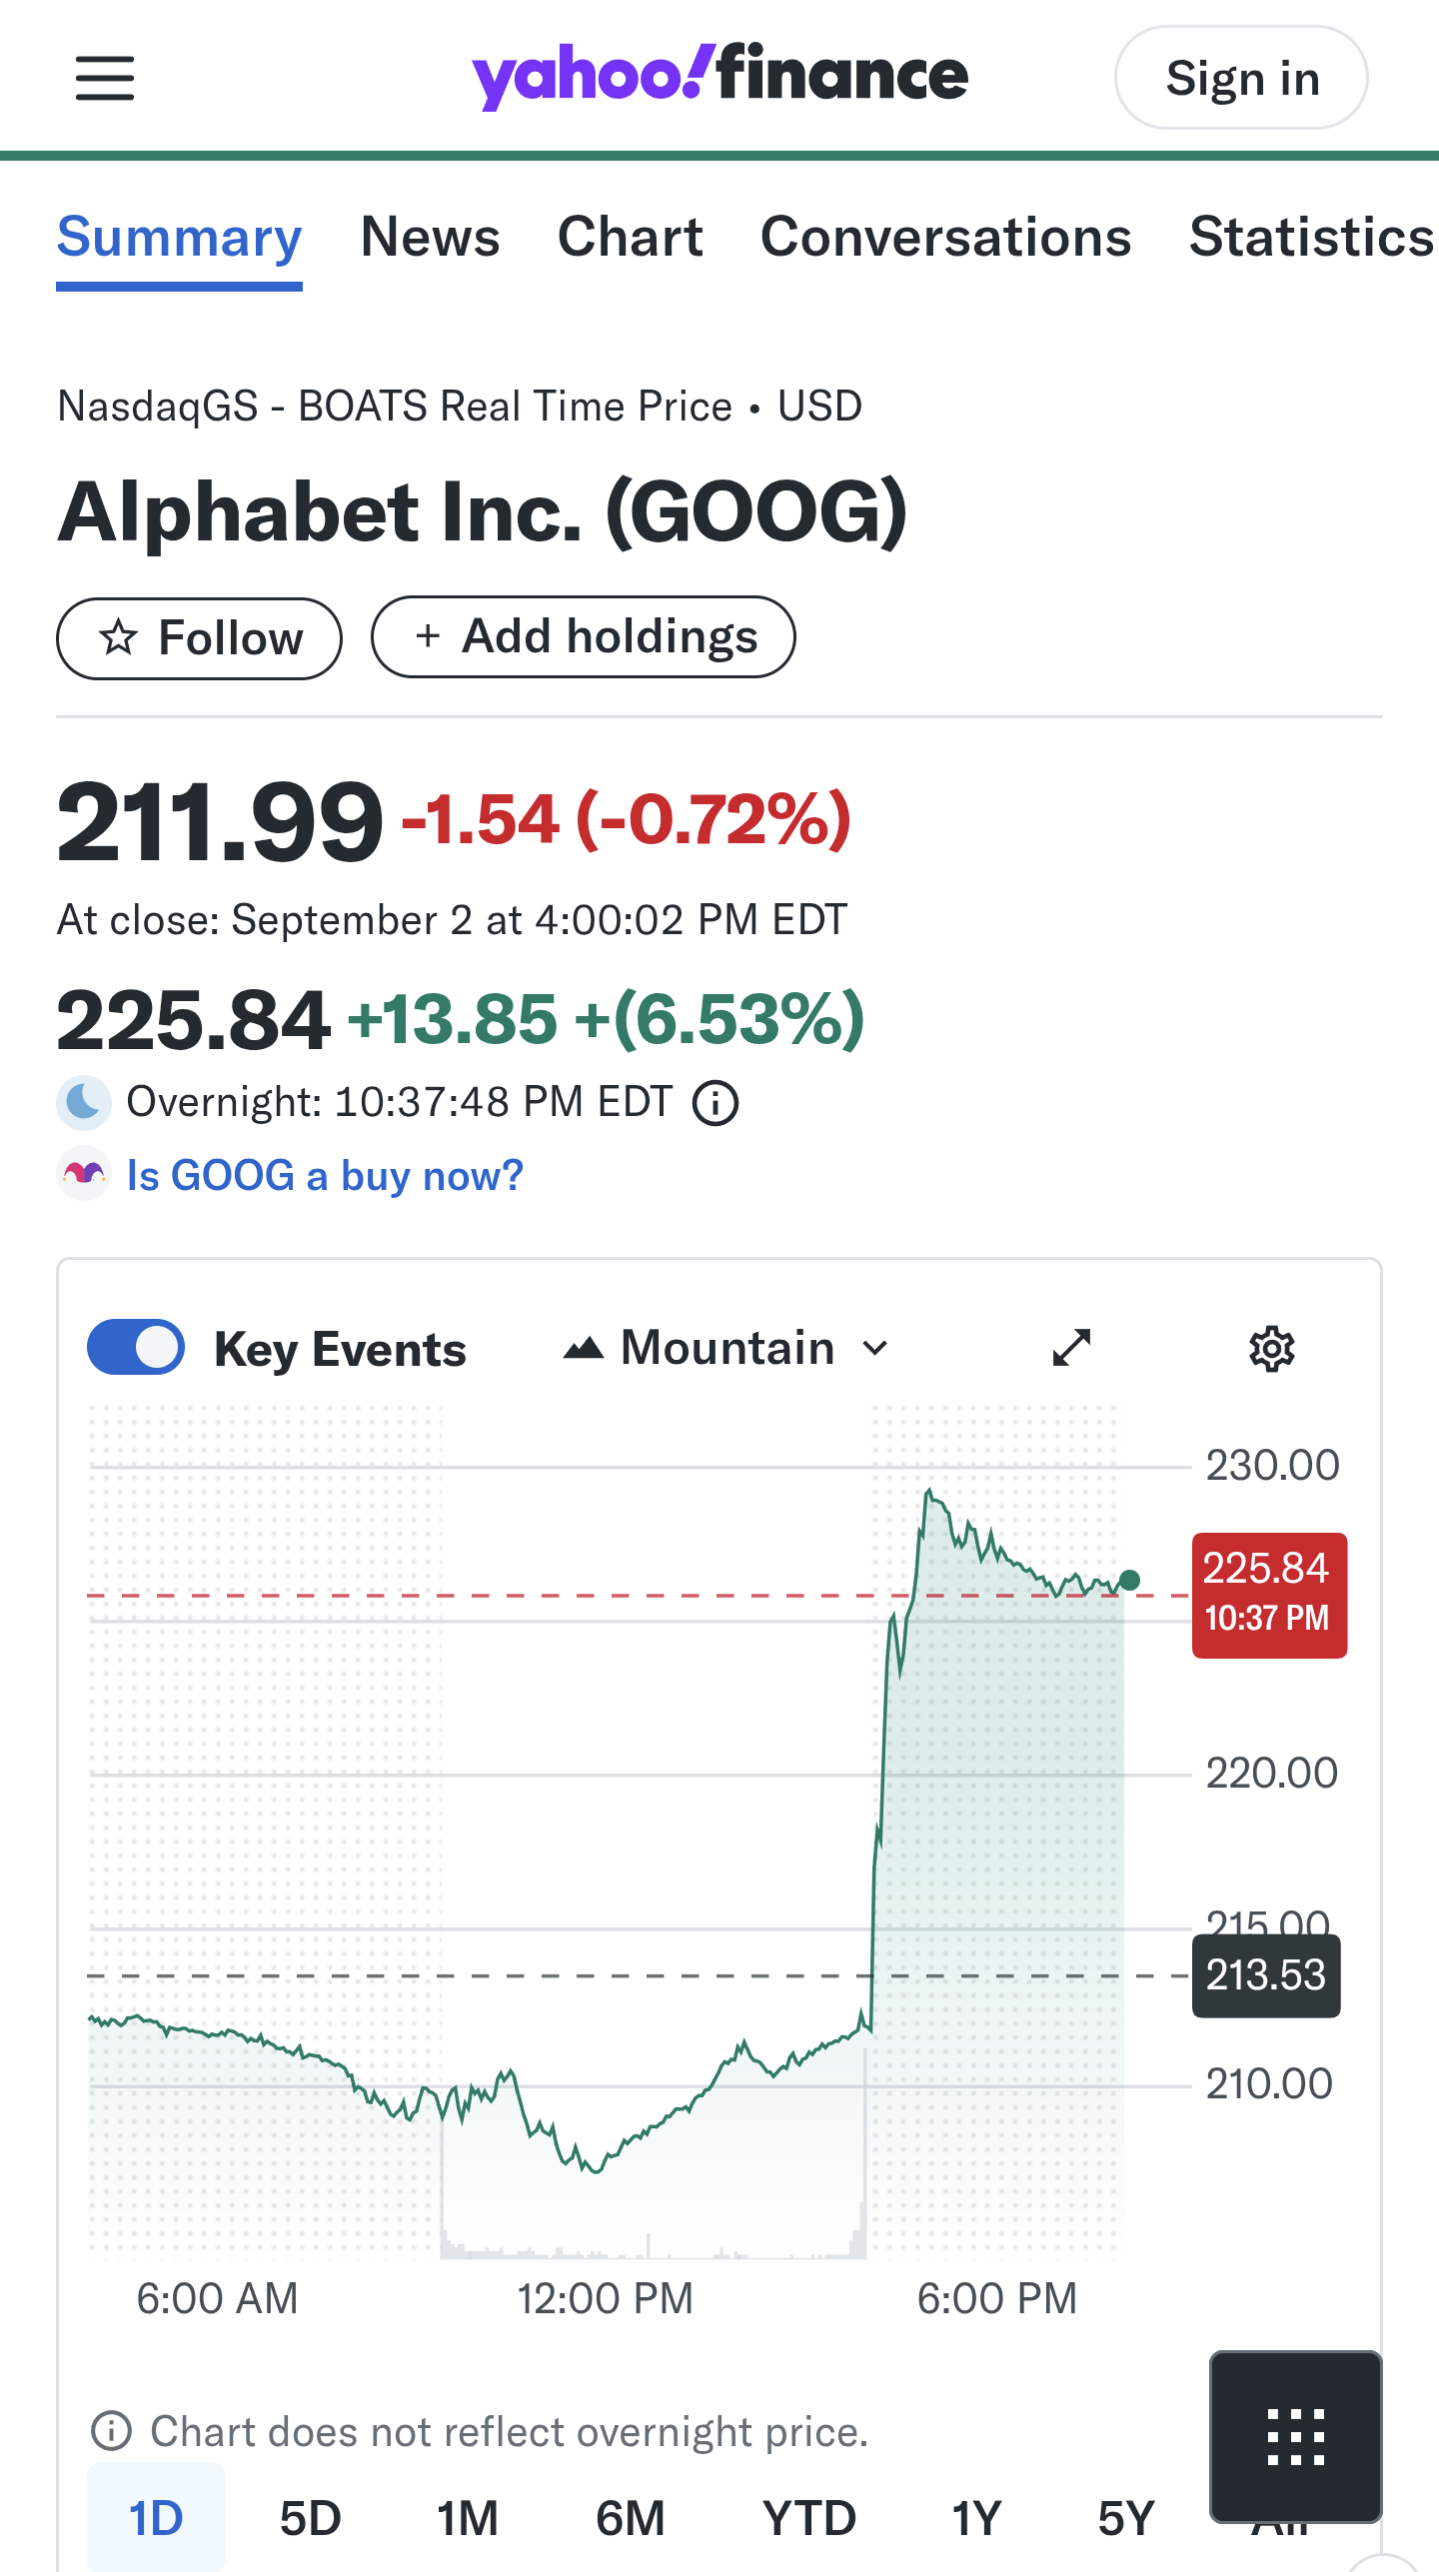Choose the YTD time range
1439x2572 pixels.
(x=809, y=2518)
